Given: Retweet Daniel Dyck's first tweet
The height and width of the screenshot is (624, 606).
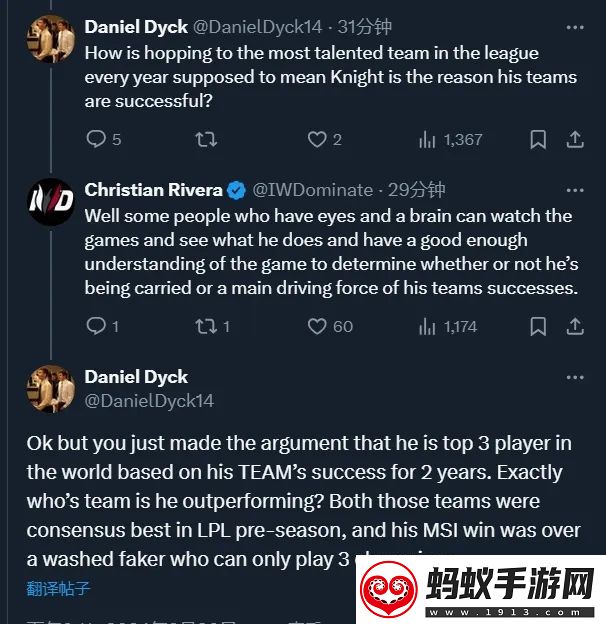Looking at the screenshot, I should (x=206, y=140).
